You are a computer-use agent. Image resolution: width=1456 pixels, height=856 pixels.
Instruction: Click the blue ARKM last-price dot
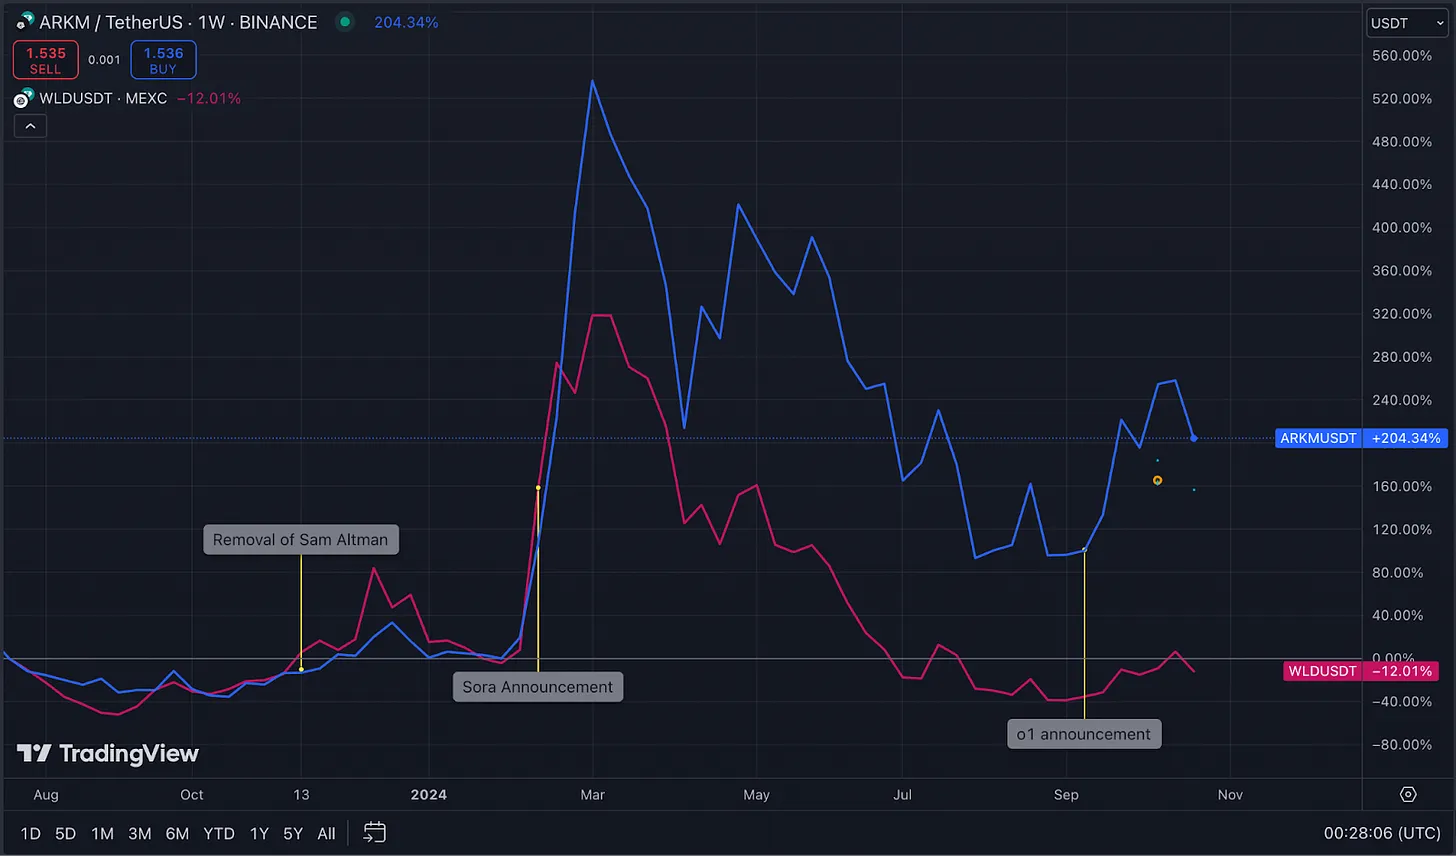(1194, 438)
